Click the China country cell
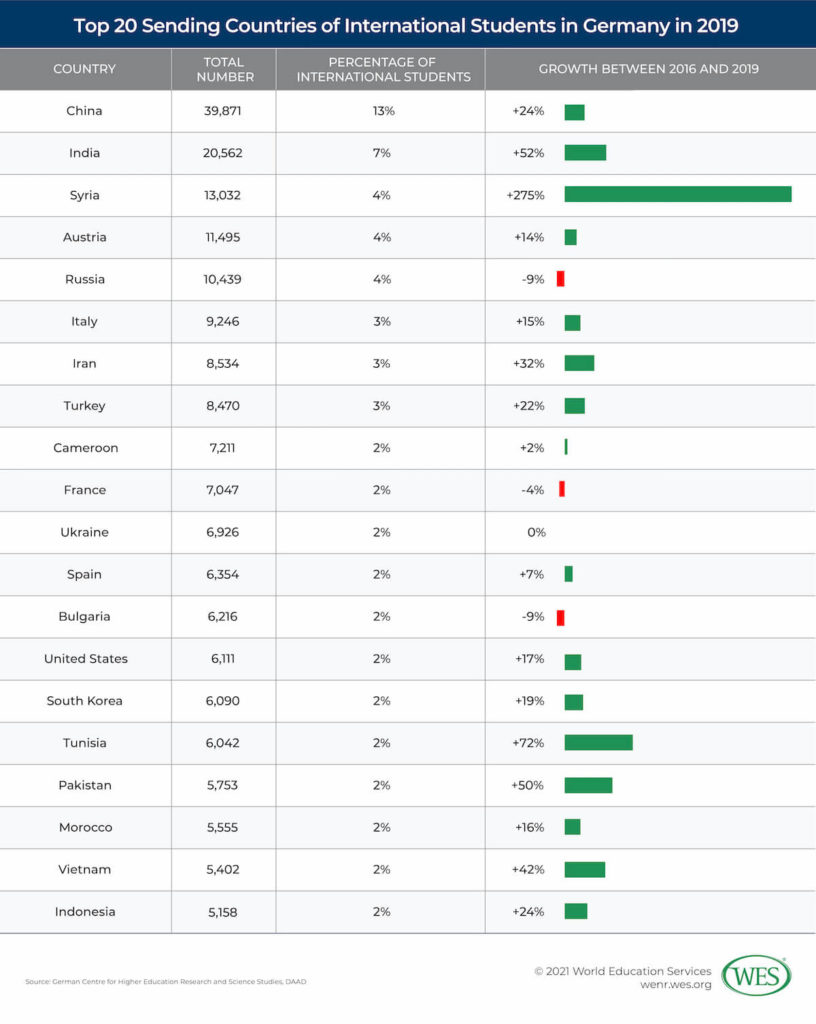This screenshot has height=1024, width=816. [85, 111]
